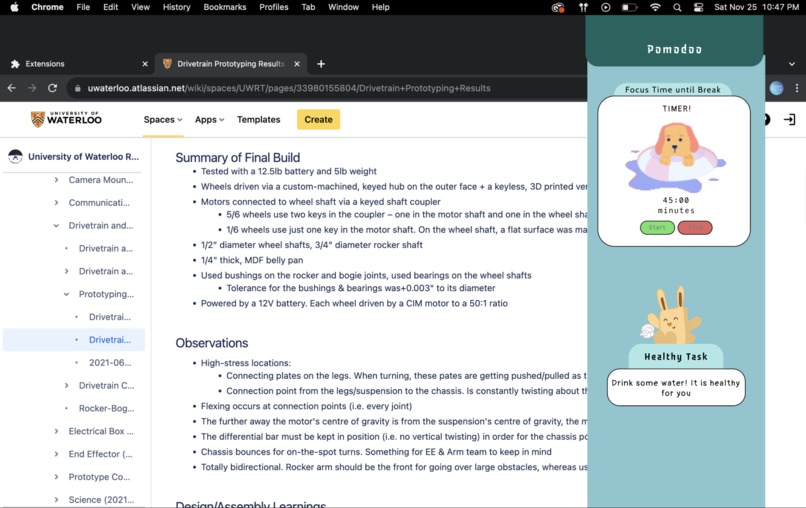
Task: Open Chrome three-dot menu
Action: pyautogui.click(x=797, y=88)
